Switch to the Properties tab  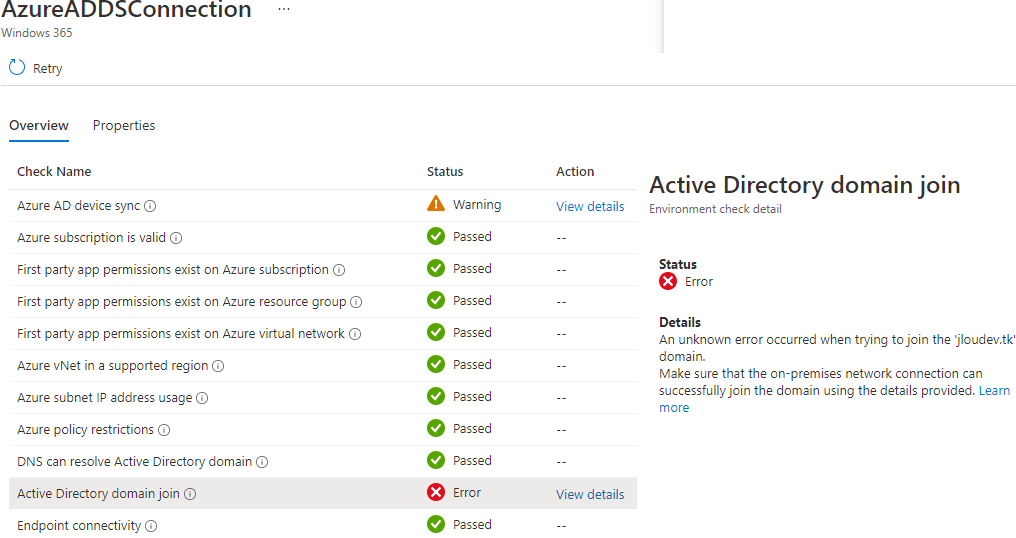tap(124, 125)
